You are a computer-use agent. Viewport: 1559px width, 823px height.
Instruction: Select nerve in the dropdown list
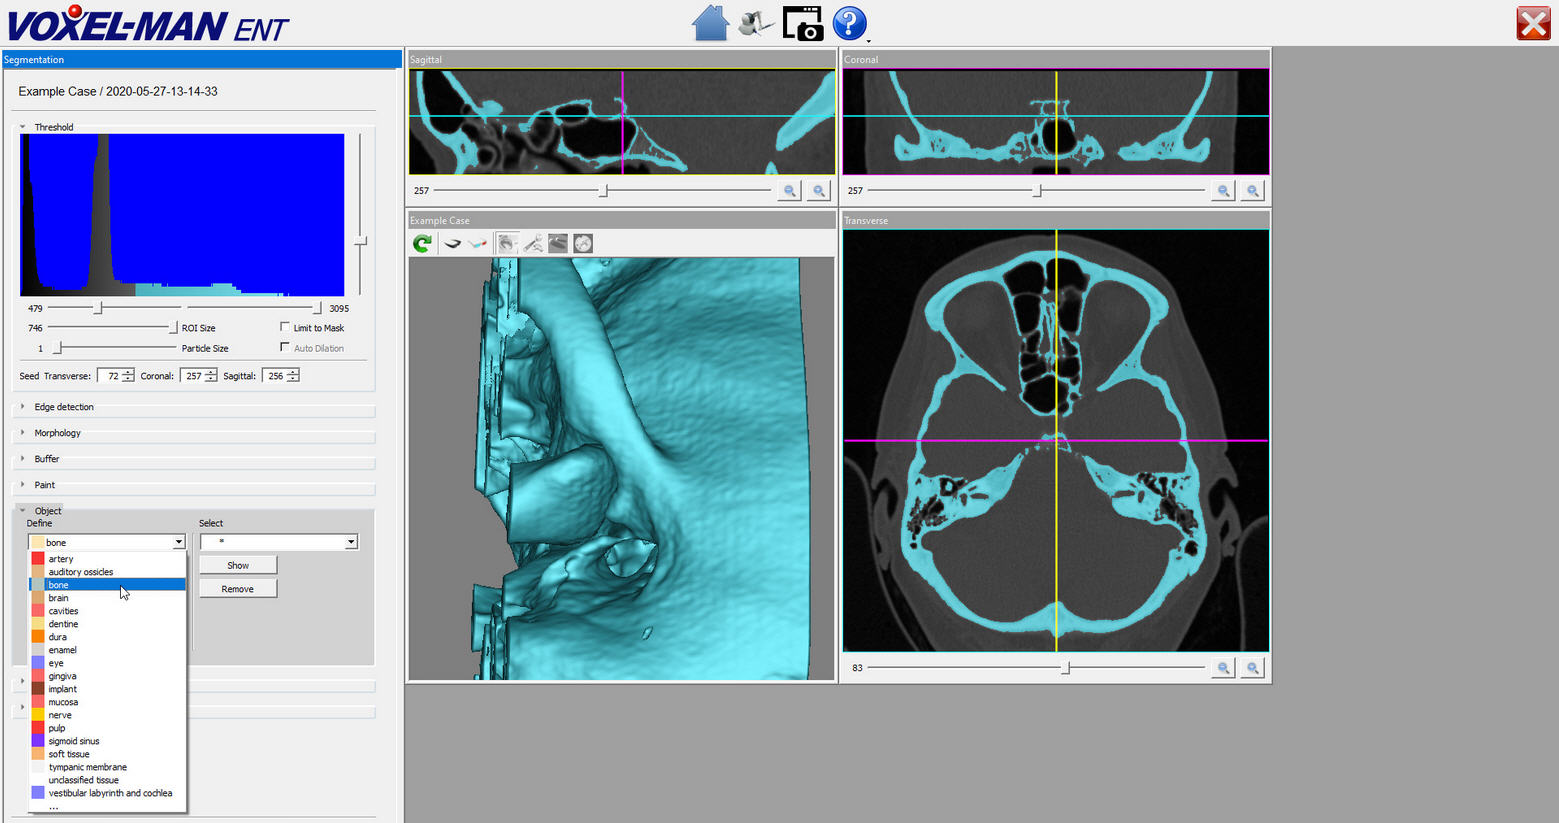107,715
